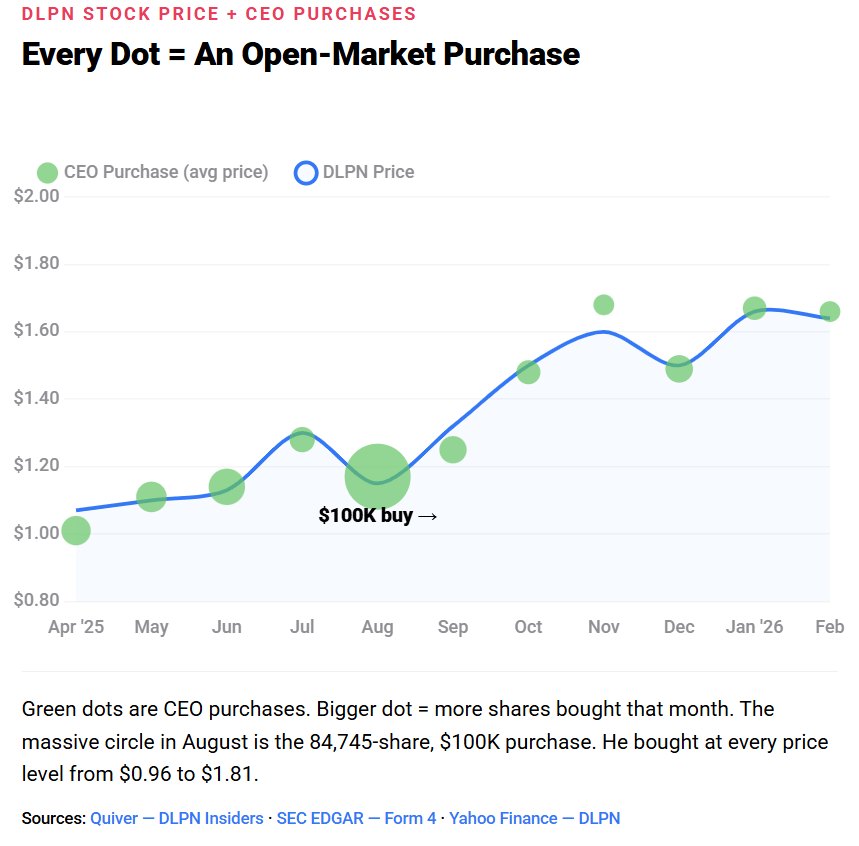Select the December purchase dot

tap(679, 369)
